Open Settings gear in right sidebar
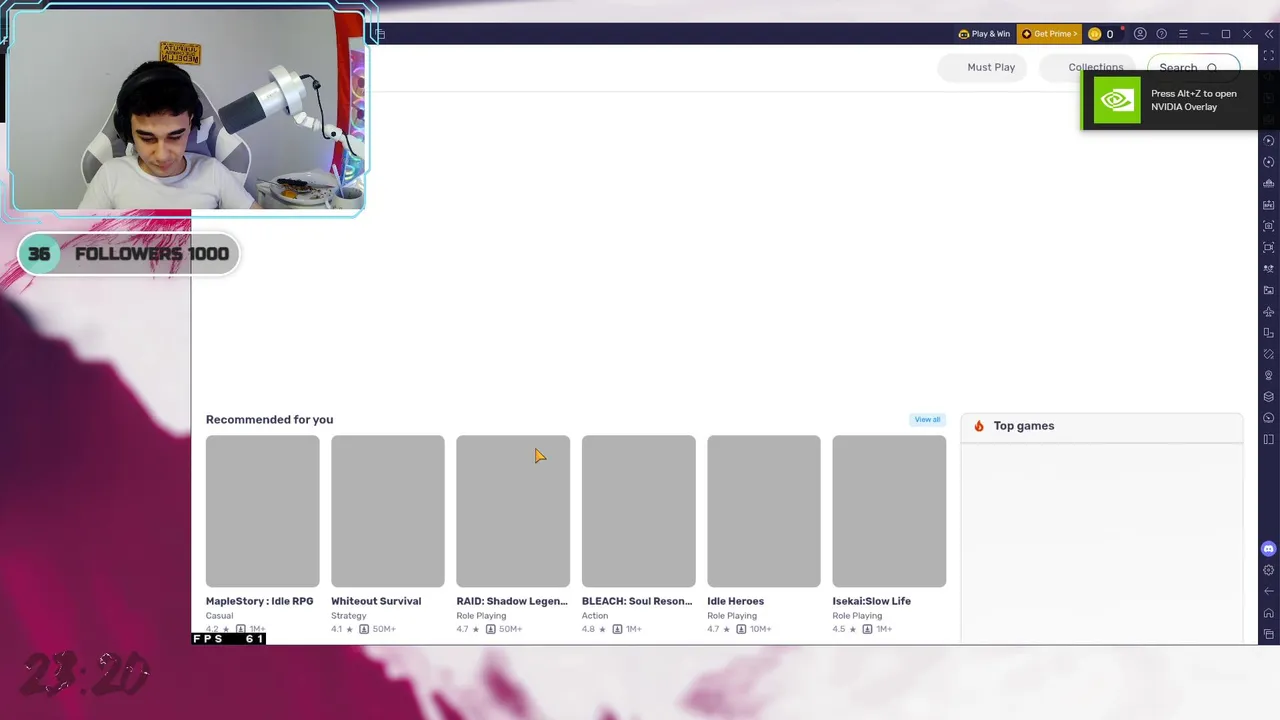The width and height of the screenshot is (1280, 720). click(x=1269, y=570)
